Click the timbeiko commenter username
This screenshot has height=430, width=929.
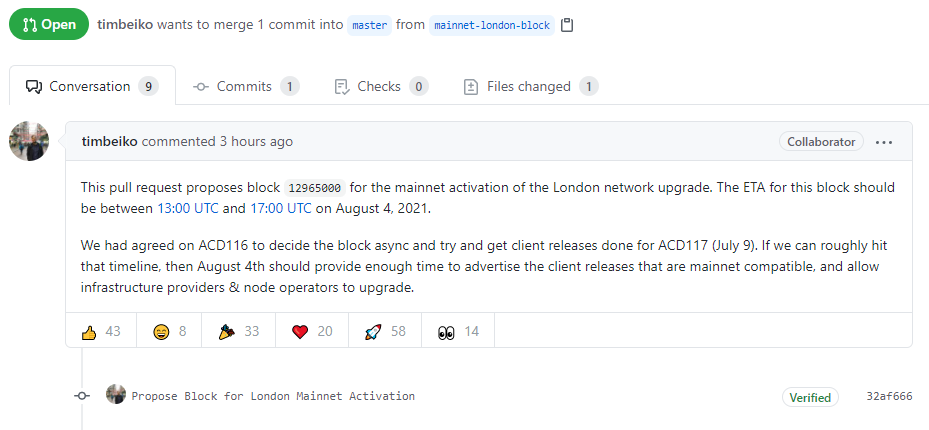[x=110, y=142]
